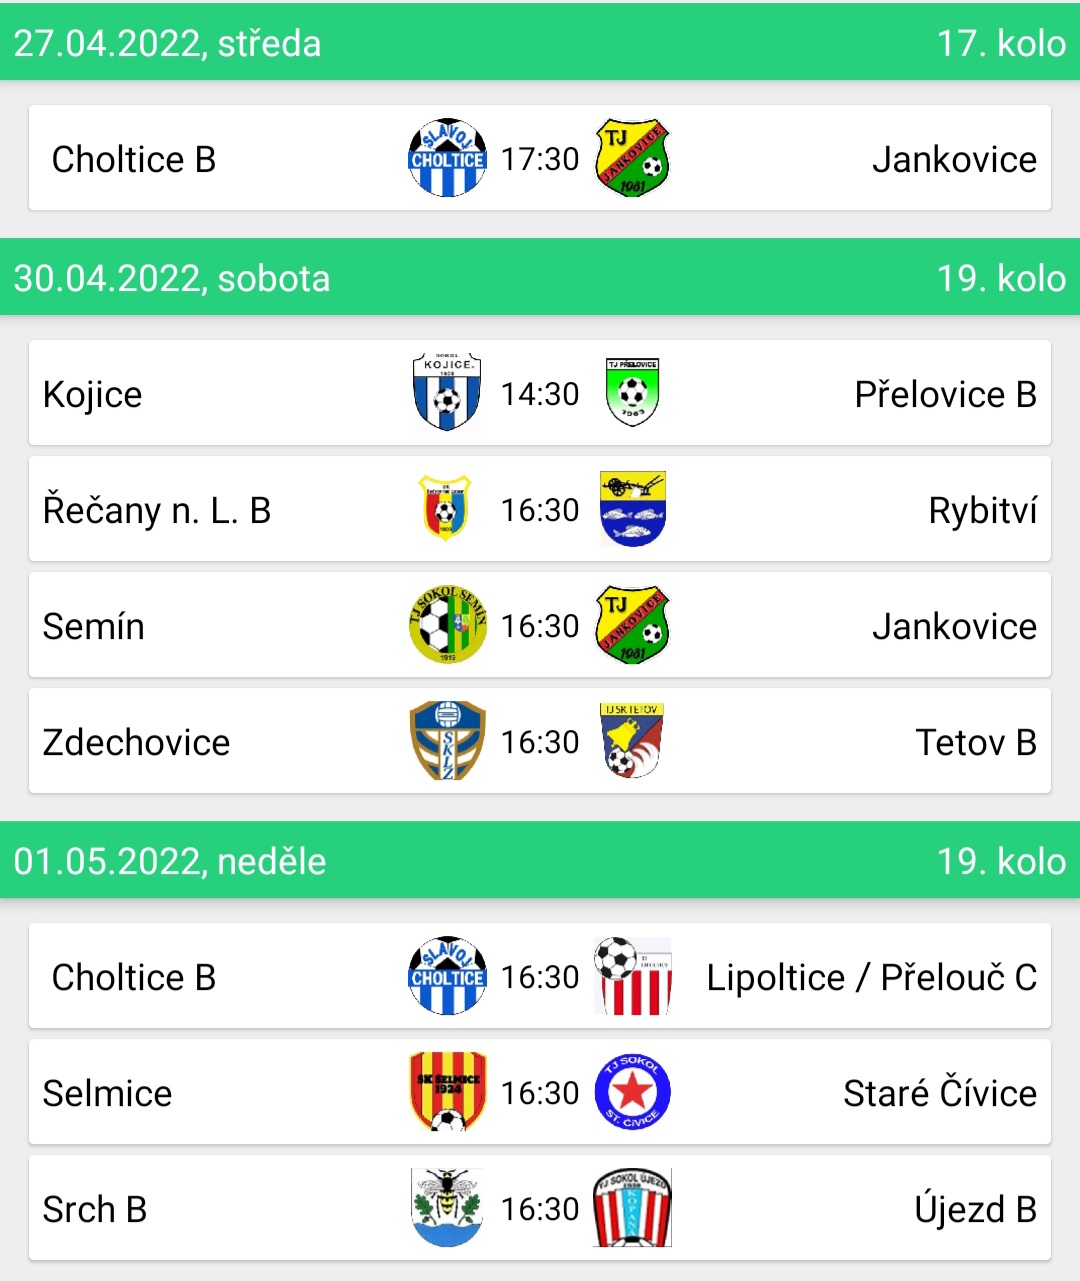This screenshot has width=1080, height=1281.
Task: Tap the Rybitví club crest
Action: pyautogui.click(x=632, y=509)
